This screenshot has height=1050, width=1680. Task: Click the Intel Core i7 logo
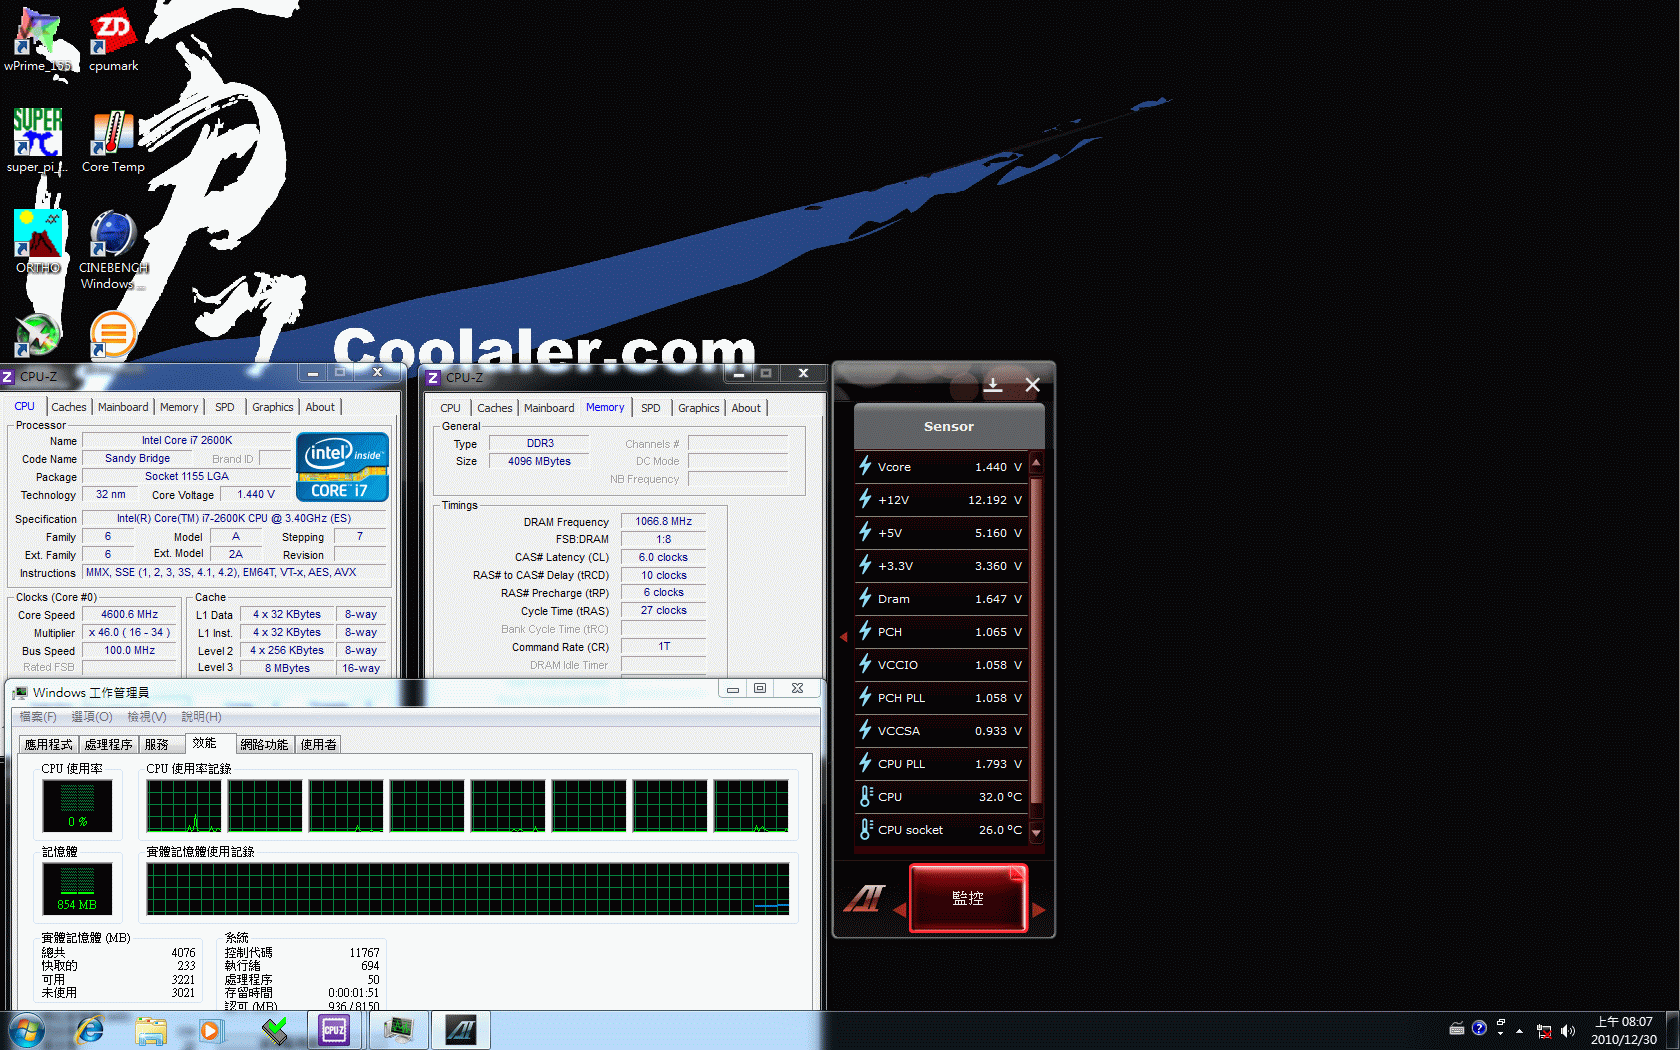[342, 467]
